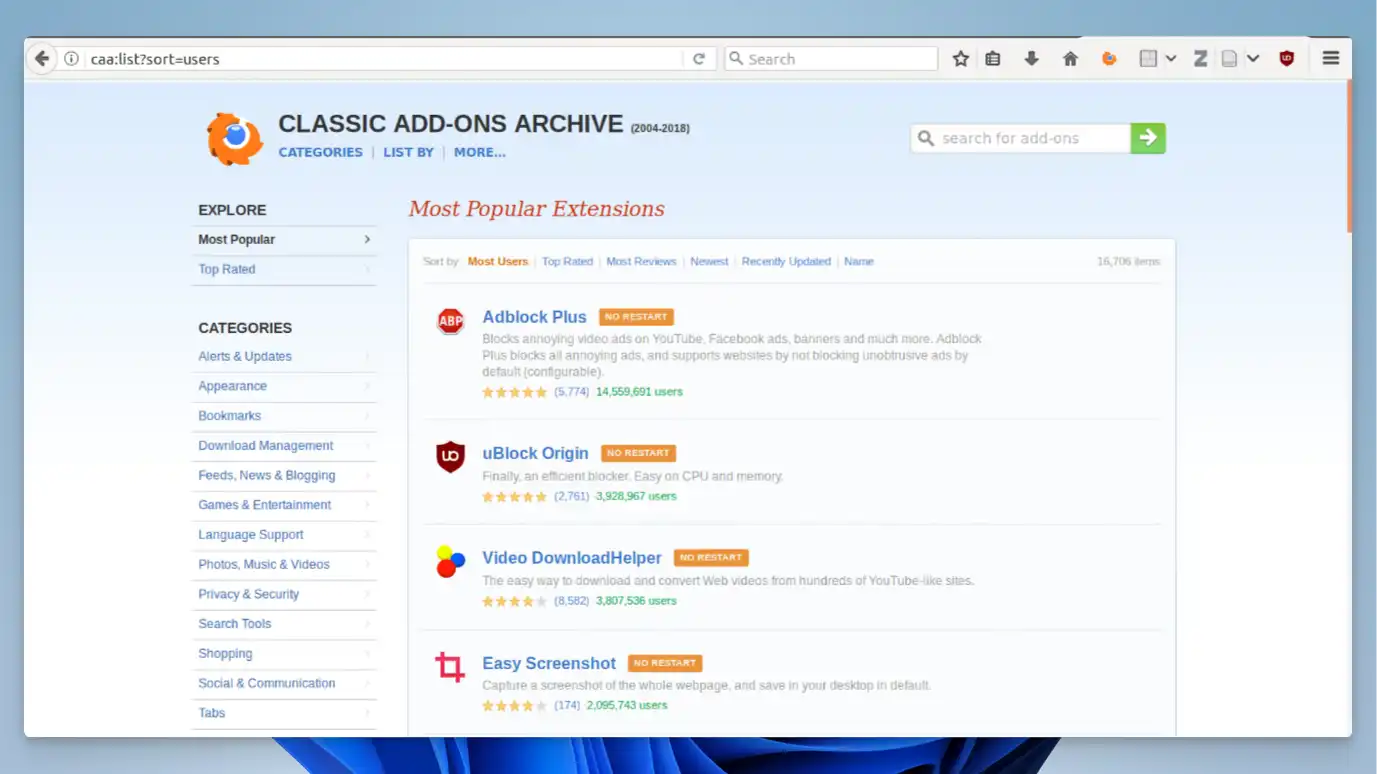Open the browser hamburger menu

[1330, 58]
